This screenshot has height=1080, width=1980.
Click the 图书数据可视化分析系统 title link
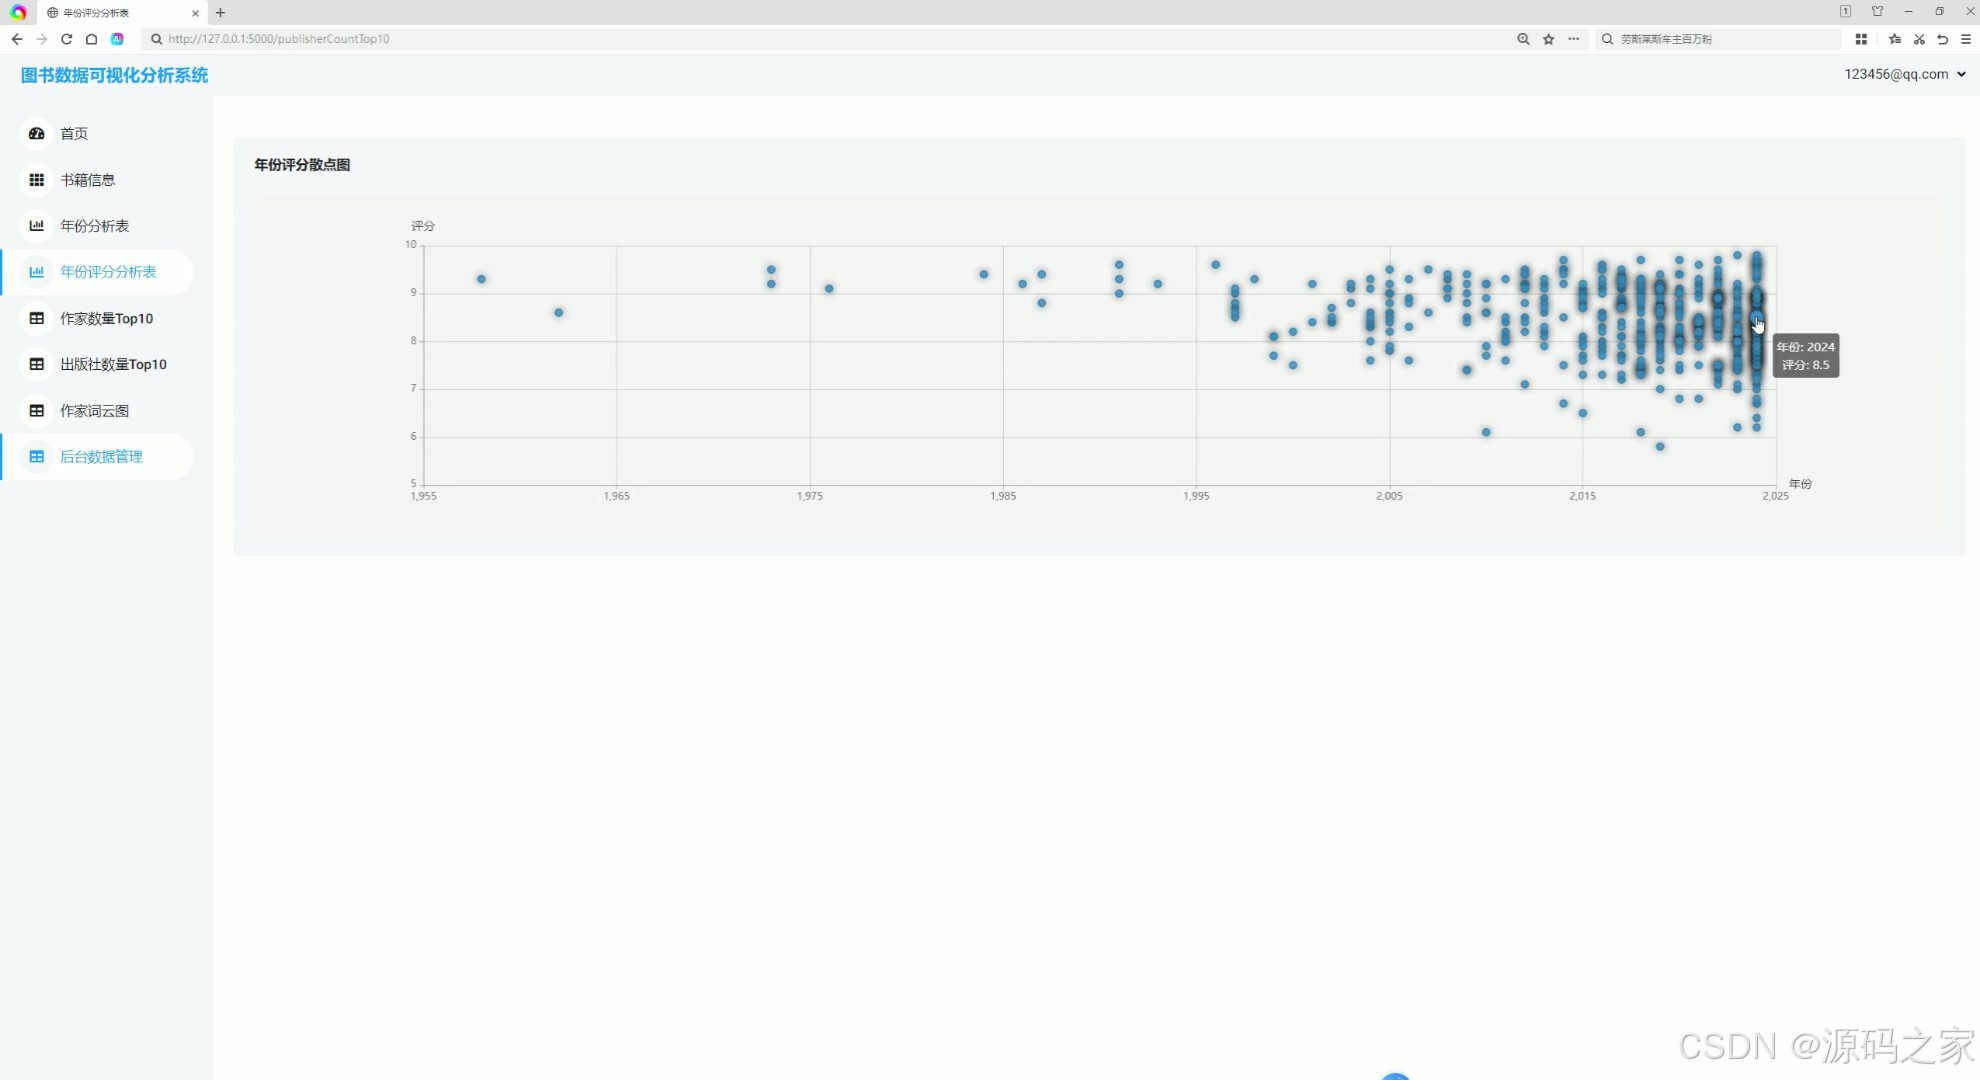pyautogui.click(x=114, y=75)
